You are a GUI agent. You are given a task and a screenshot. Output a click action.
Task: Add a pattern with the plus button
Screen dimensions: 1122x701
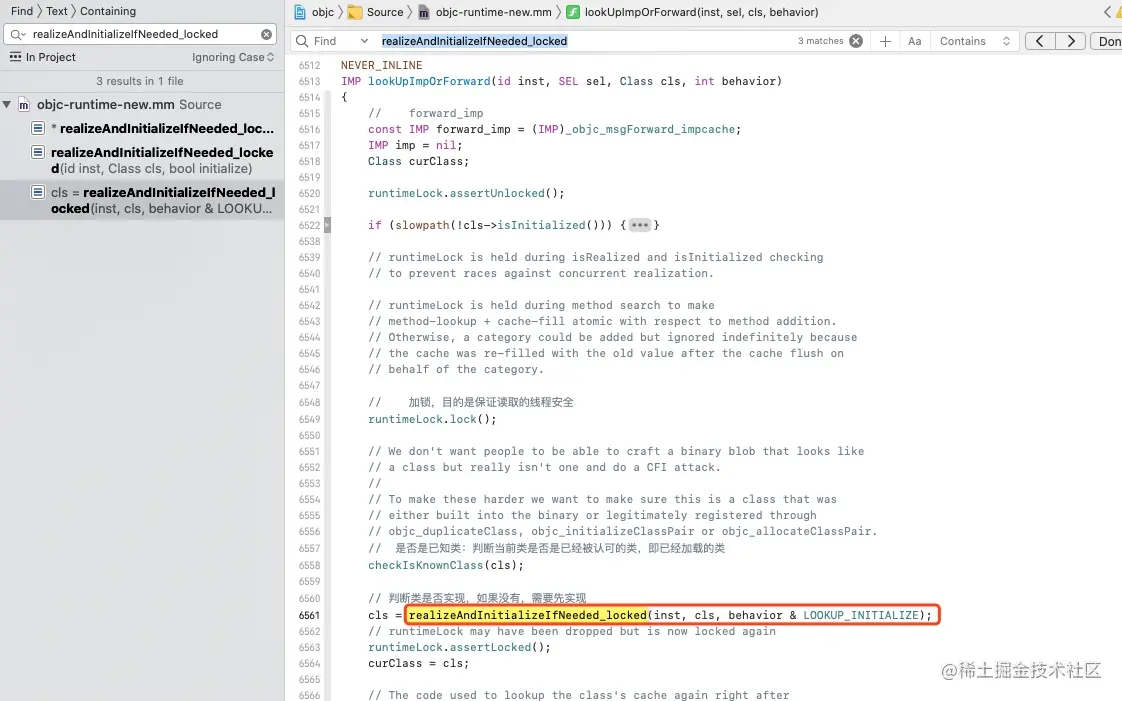pyautogui.click(x=885, y=41)
